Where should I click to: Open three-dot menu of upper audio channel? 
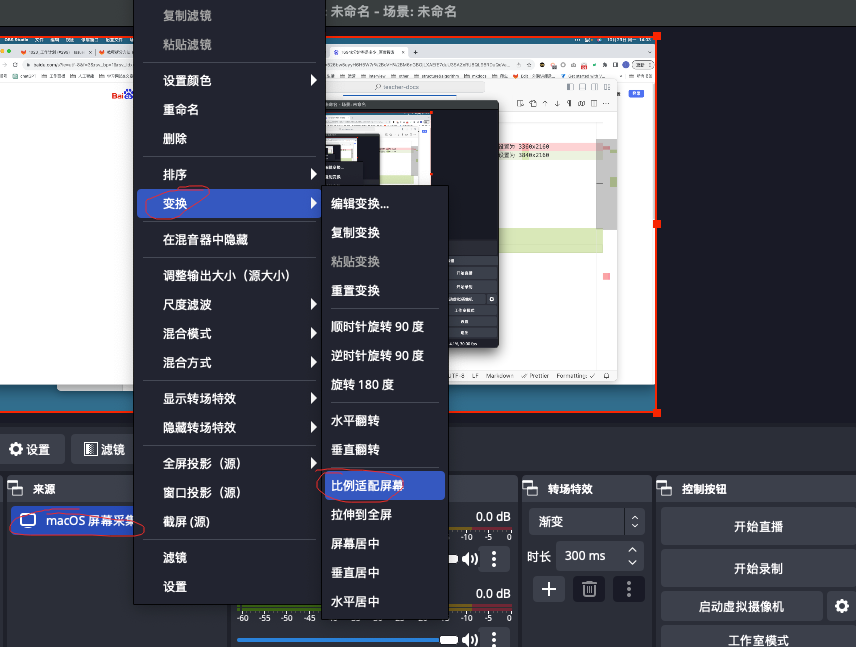494,559
